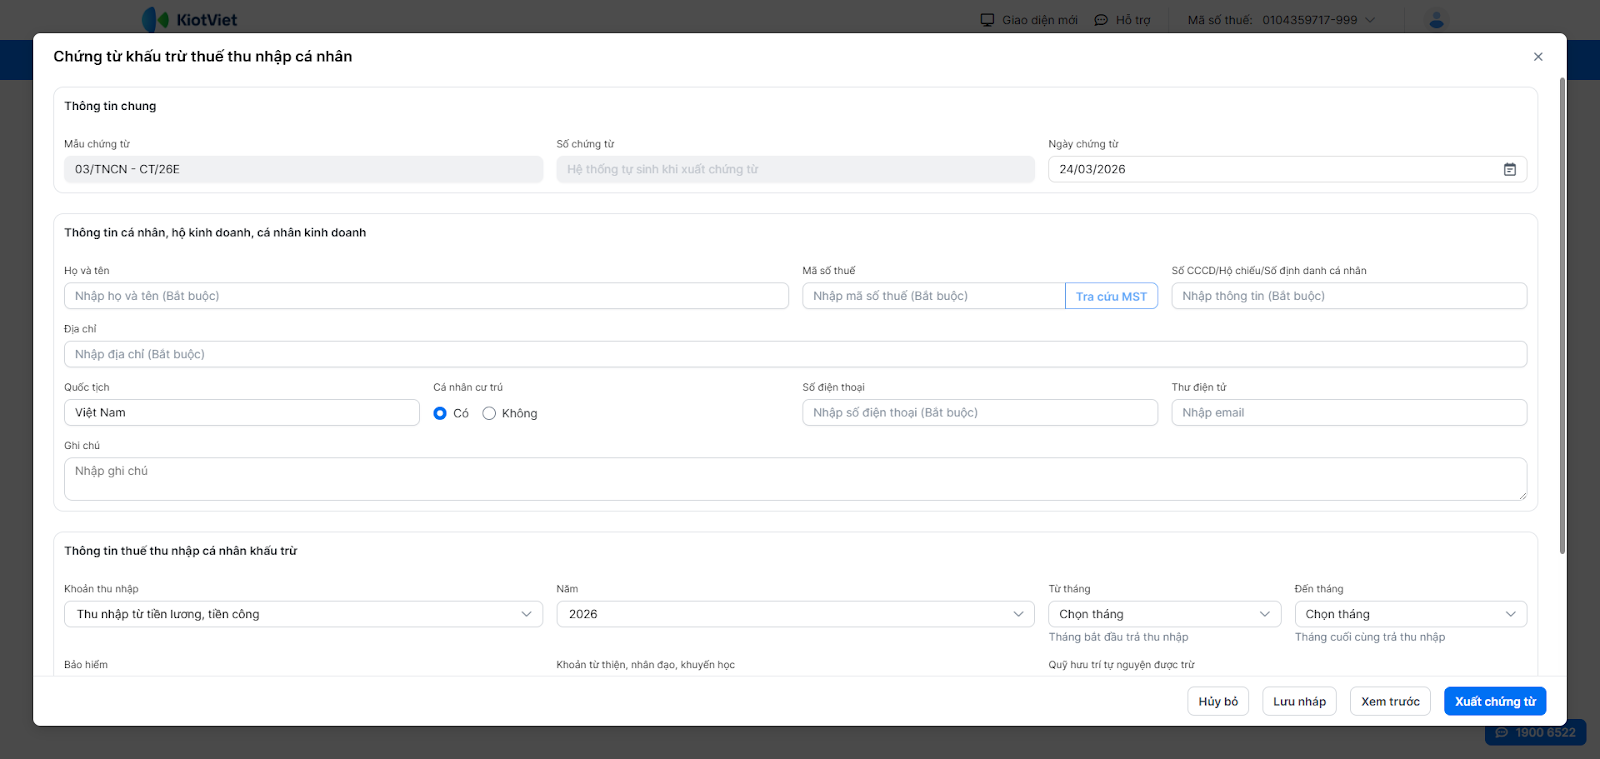Click the user profile avatar icon
Image resolution: width=1600 pixels, height=759 pixels.
coord(1436,20)
